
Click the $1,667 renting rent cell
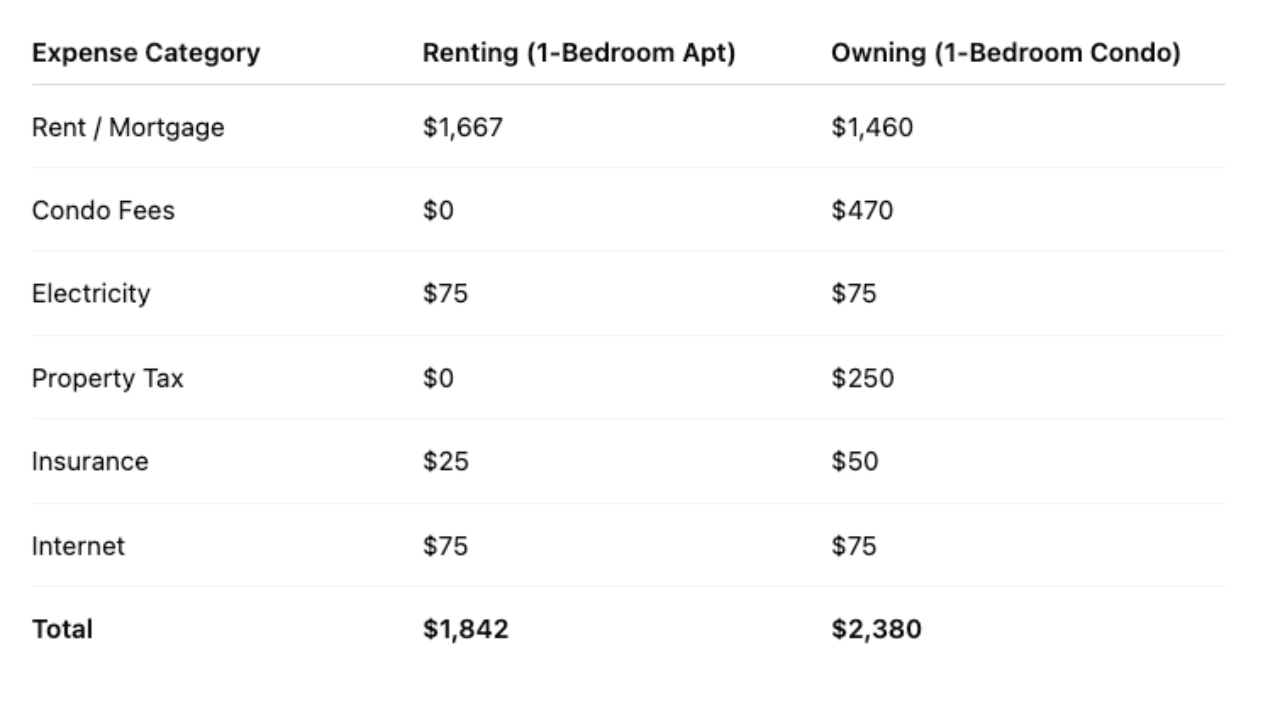[x=462, y=128]
